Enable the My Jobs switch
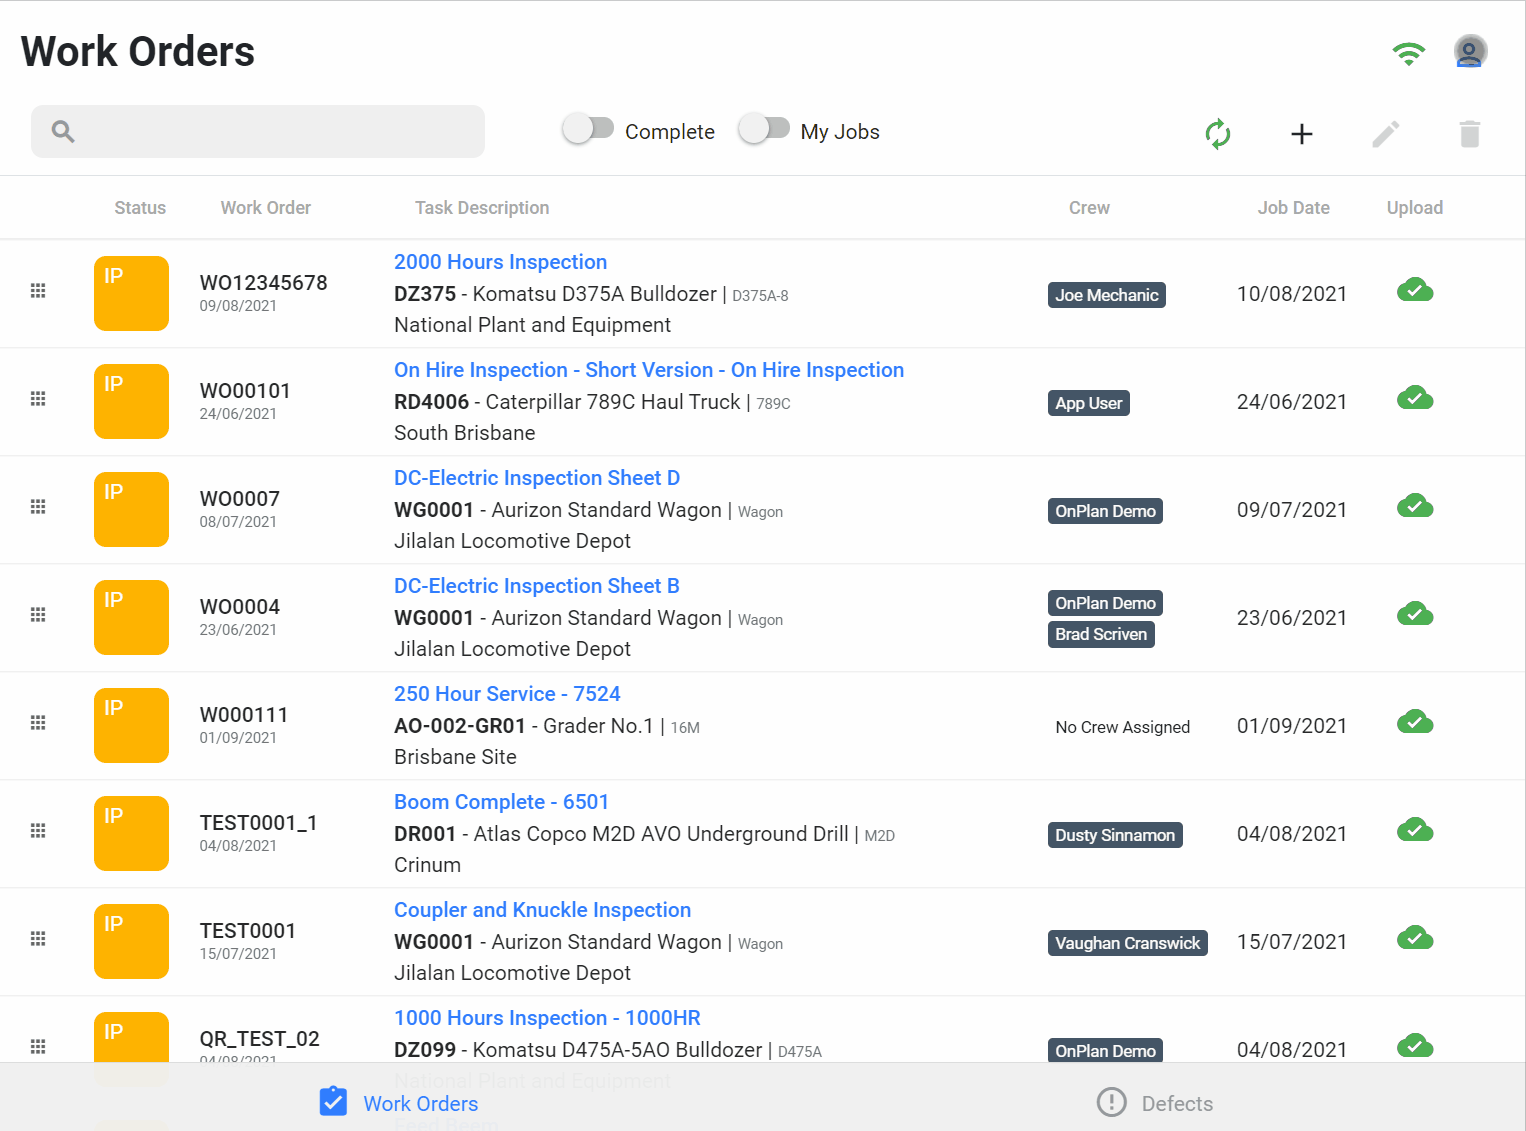The image size is (1526, 1131). (x=764, y=129)
